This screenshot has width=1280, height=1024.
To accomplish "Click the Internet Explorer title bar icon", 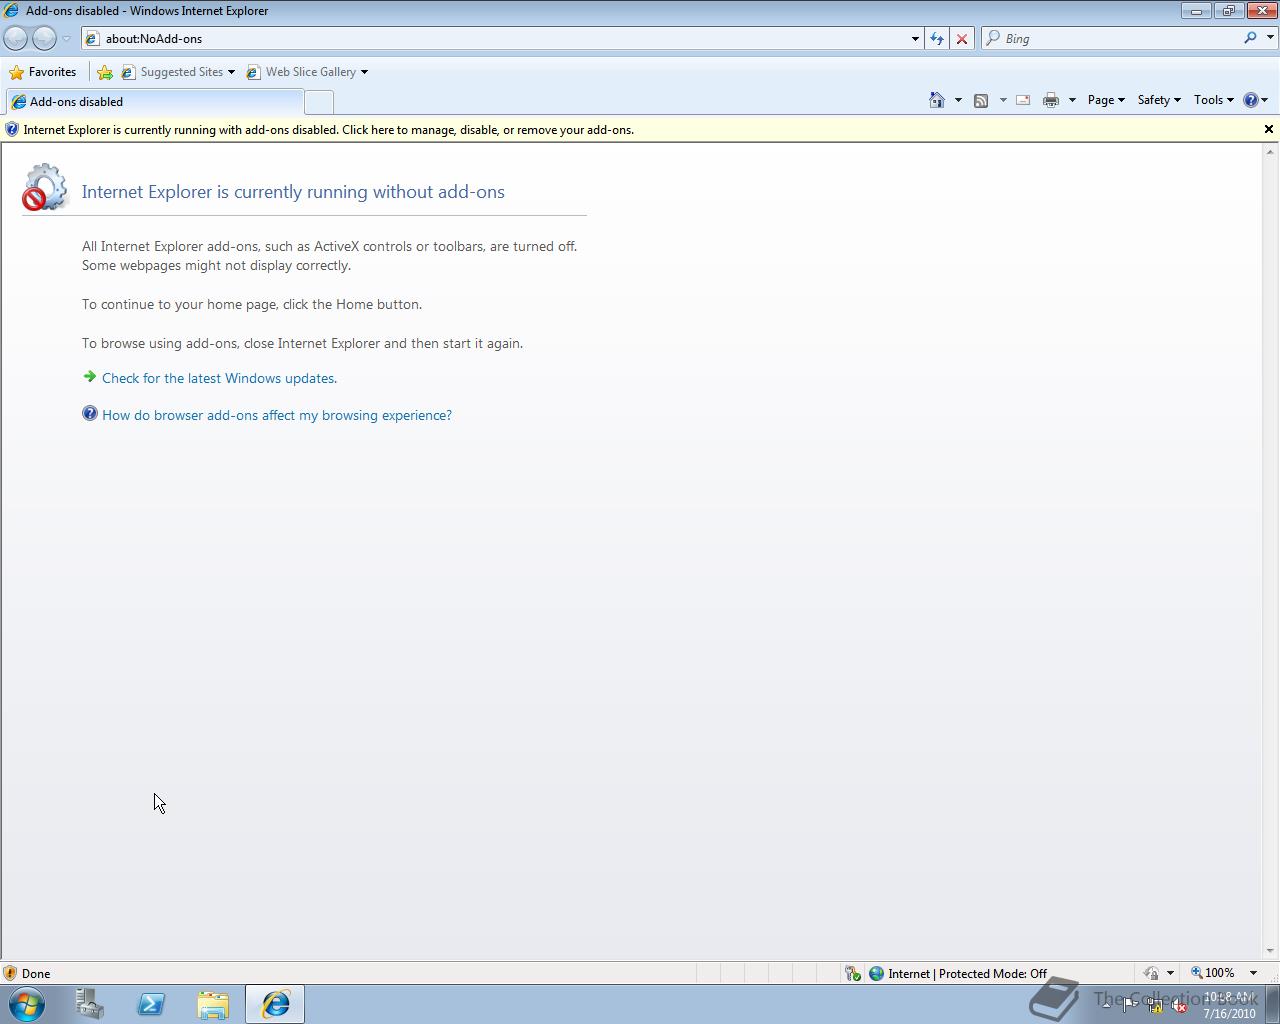I will 11,11.
